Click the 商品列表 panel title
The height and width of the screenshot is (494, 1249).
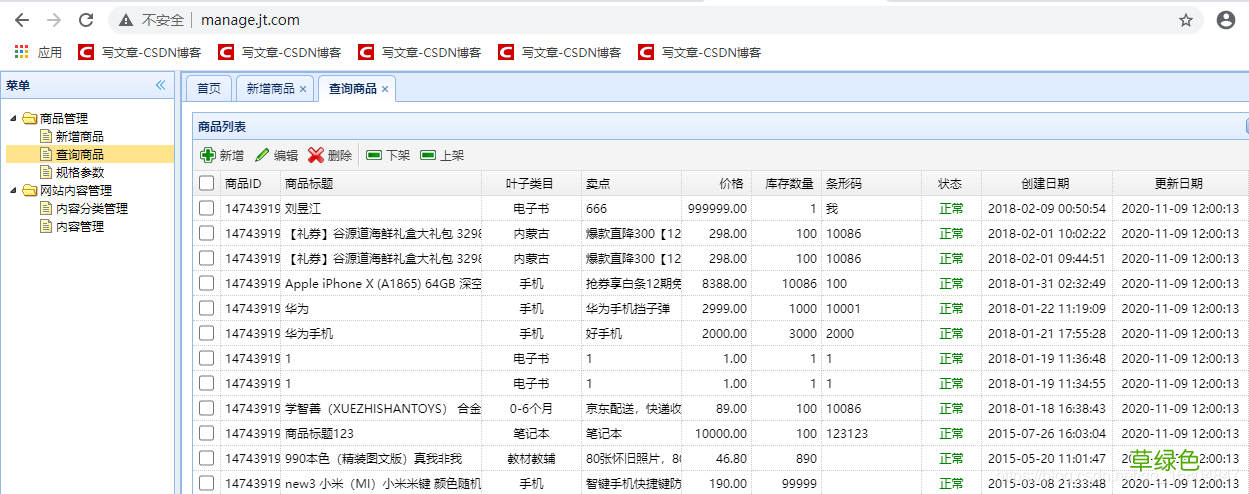pos(222,127)
